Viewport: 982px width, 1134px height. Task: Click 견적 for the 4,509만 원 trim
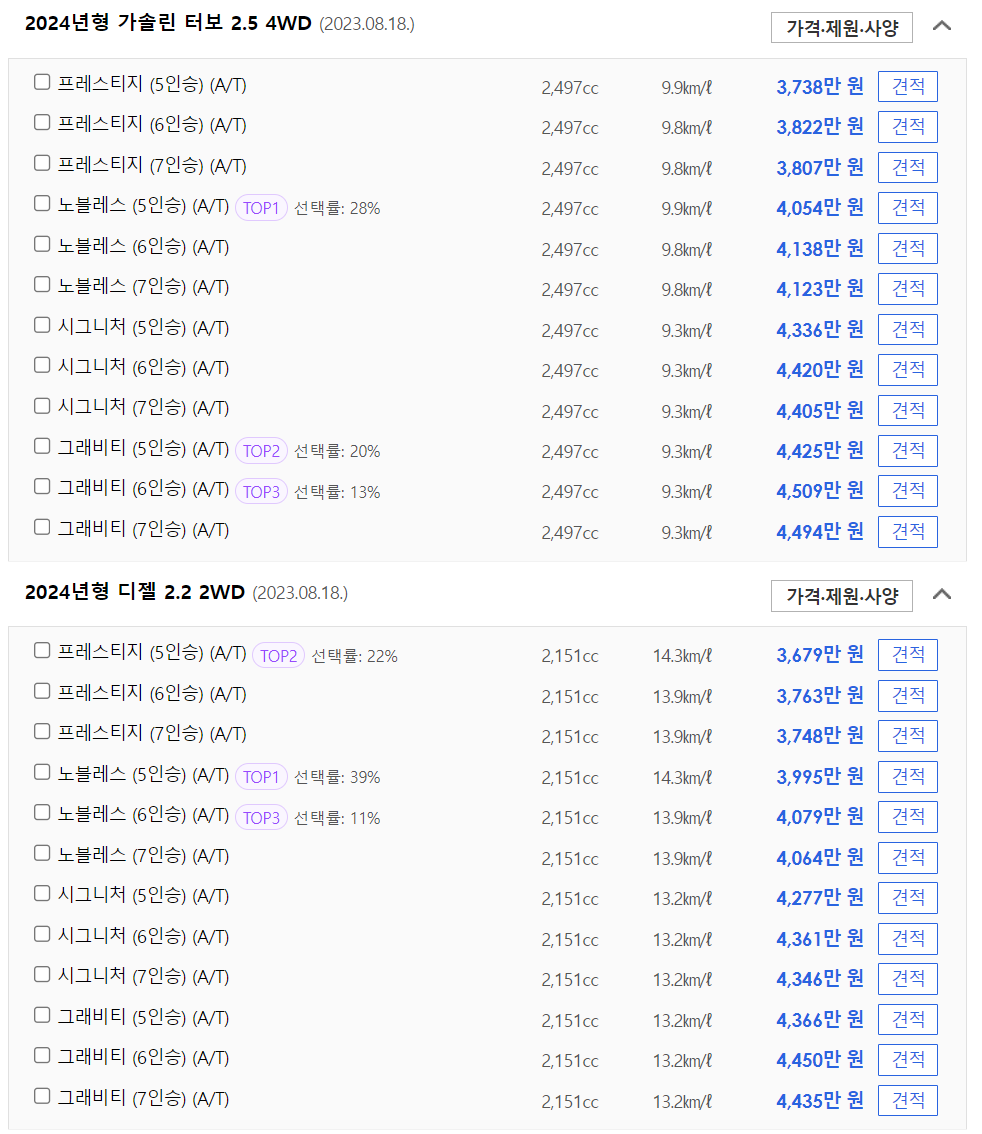(908, 491)
